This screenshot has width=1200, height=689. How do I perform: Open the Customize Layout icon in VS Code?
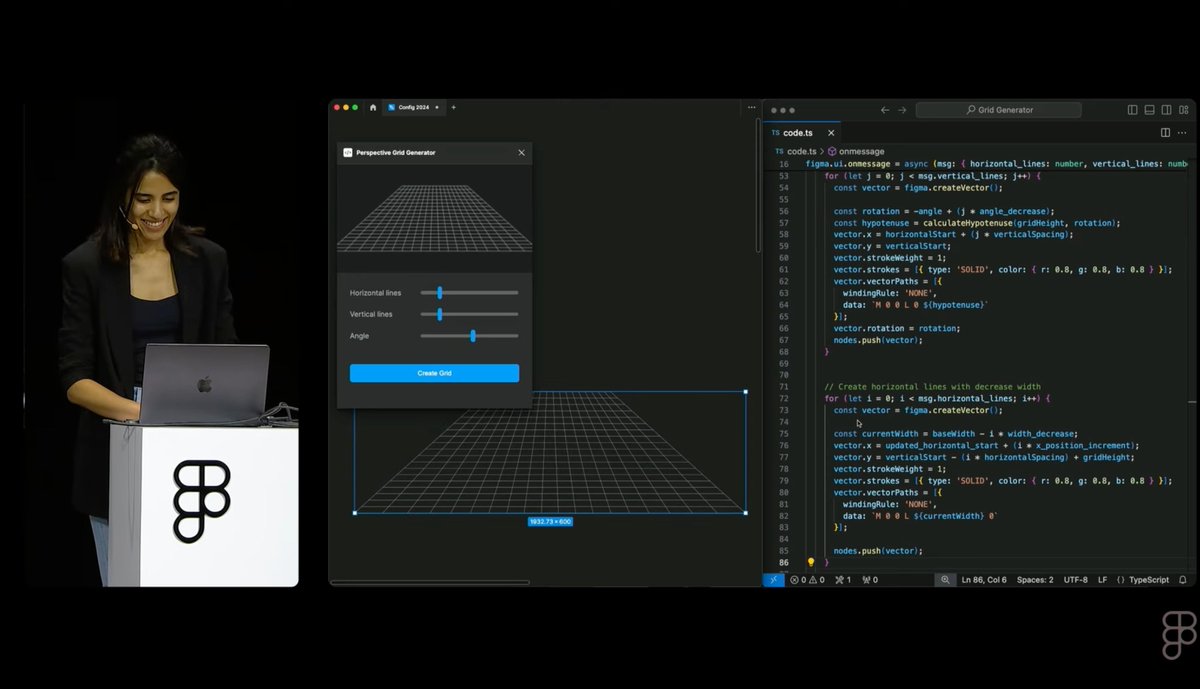pos(1183,110)
